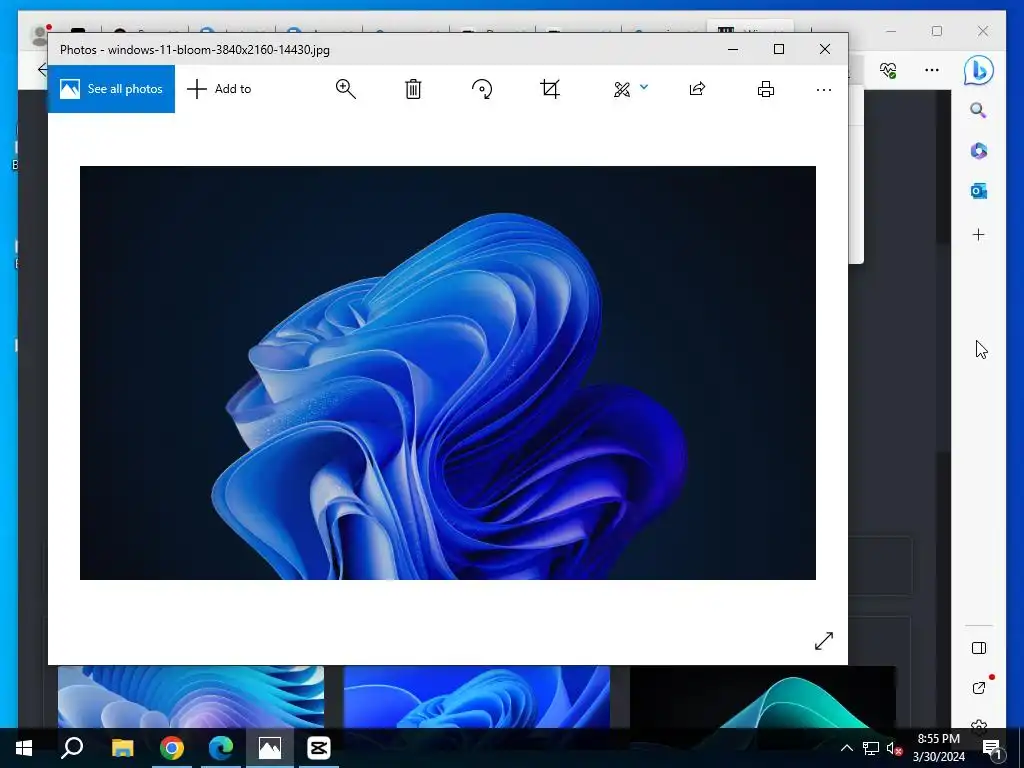Expand the Edit & Create dropdown arrow
The image size is (1024, 768).
[644, 87]
